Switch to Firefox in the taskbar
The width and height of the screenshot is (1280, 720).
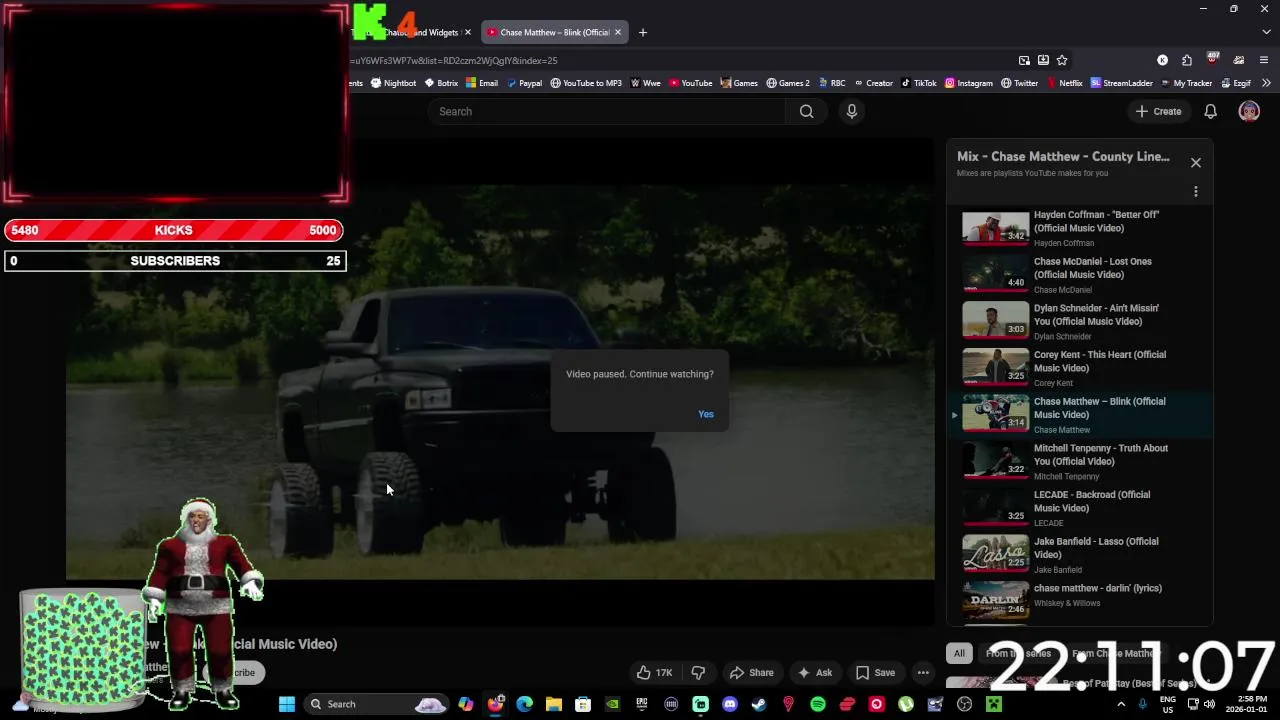click(495, 704)
